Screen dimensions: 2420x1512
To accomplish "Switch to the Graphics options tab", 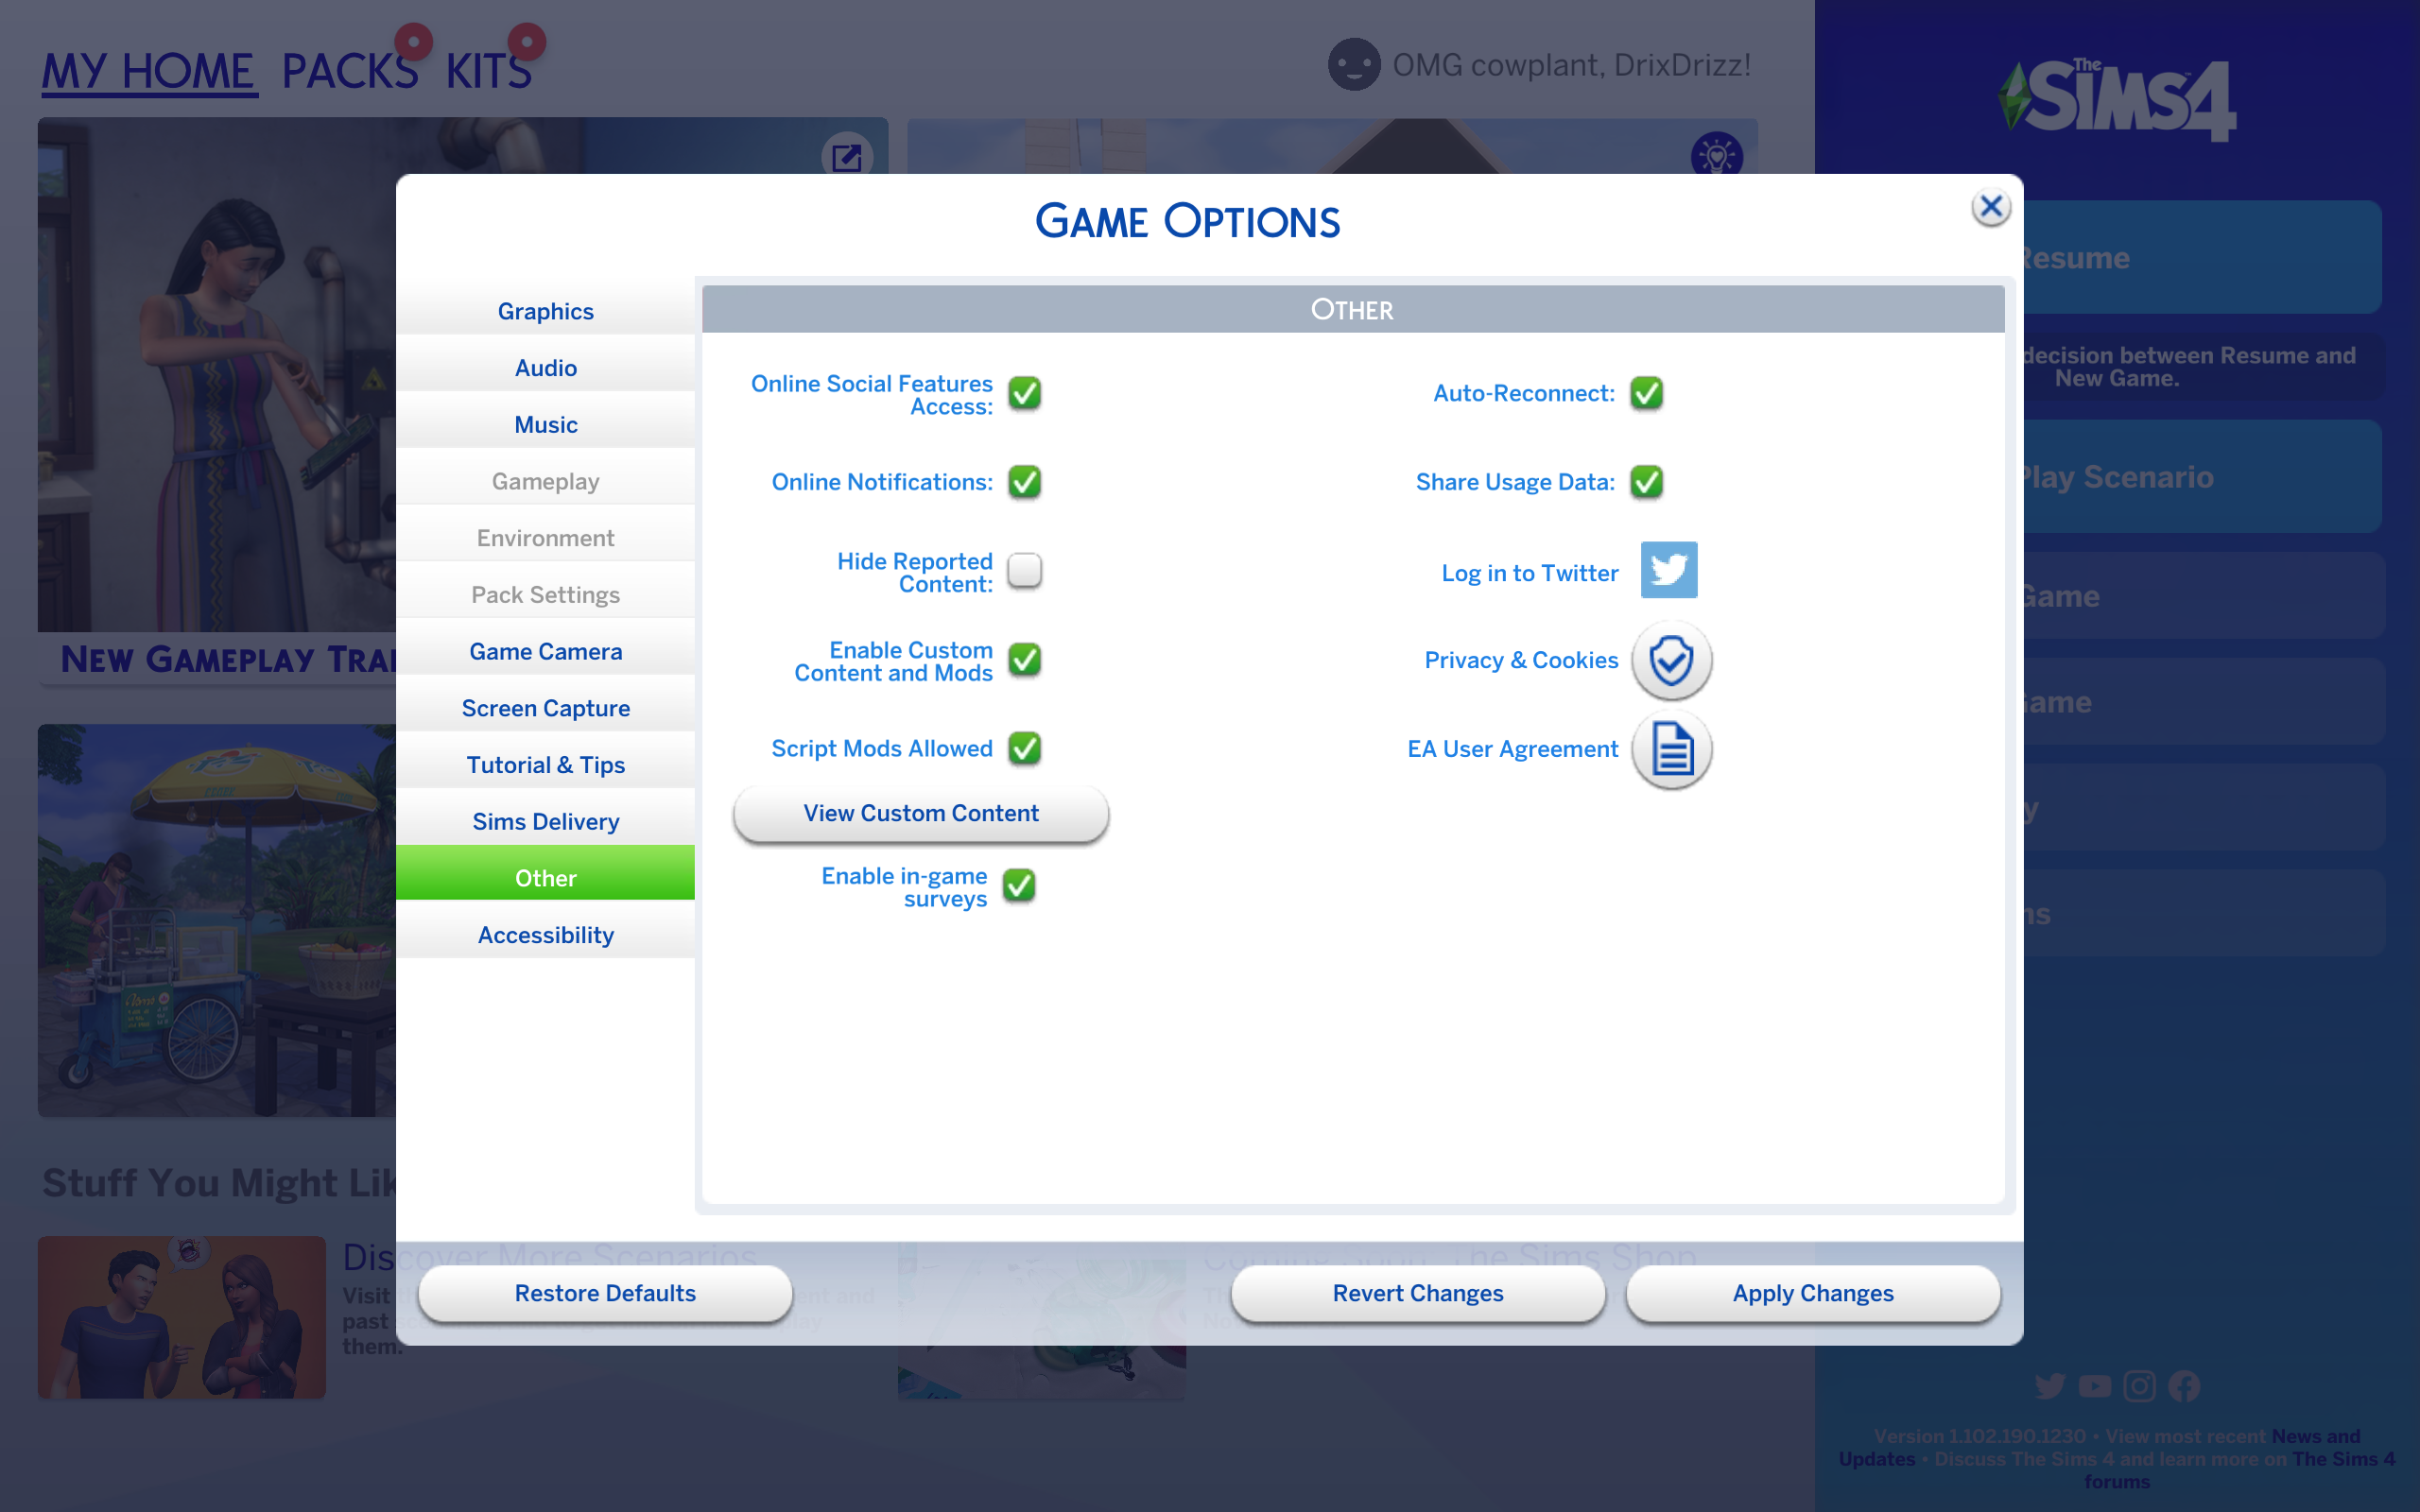I will [x=545, y=311].
